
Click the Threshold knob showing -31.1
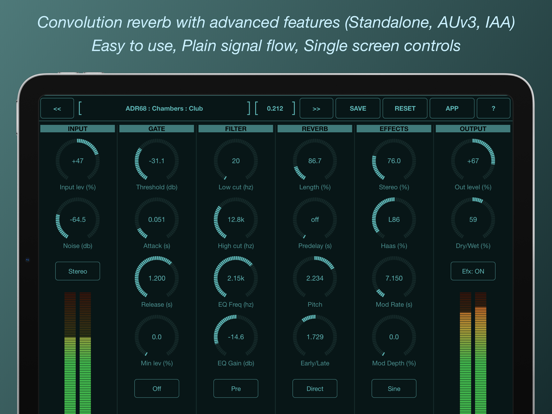(157, 161)
